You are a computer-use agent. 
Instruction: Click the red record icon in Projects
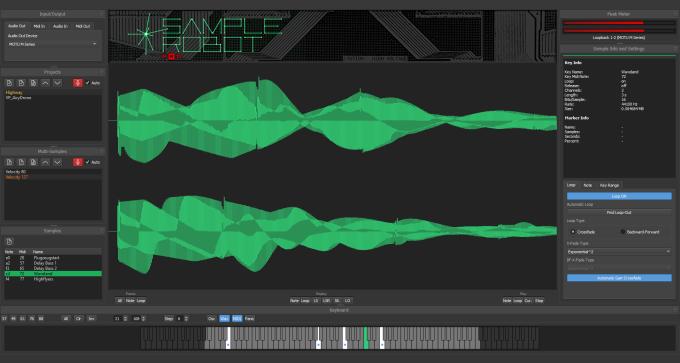pyautogui.click(x=78, y=83)
